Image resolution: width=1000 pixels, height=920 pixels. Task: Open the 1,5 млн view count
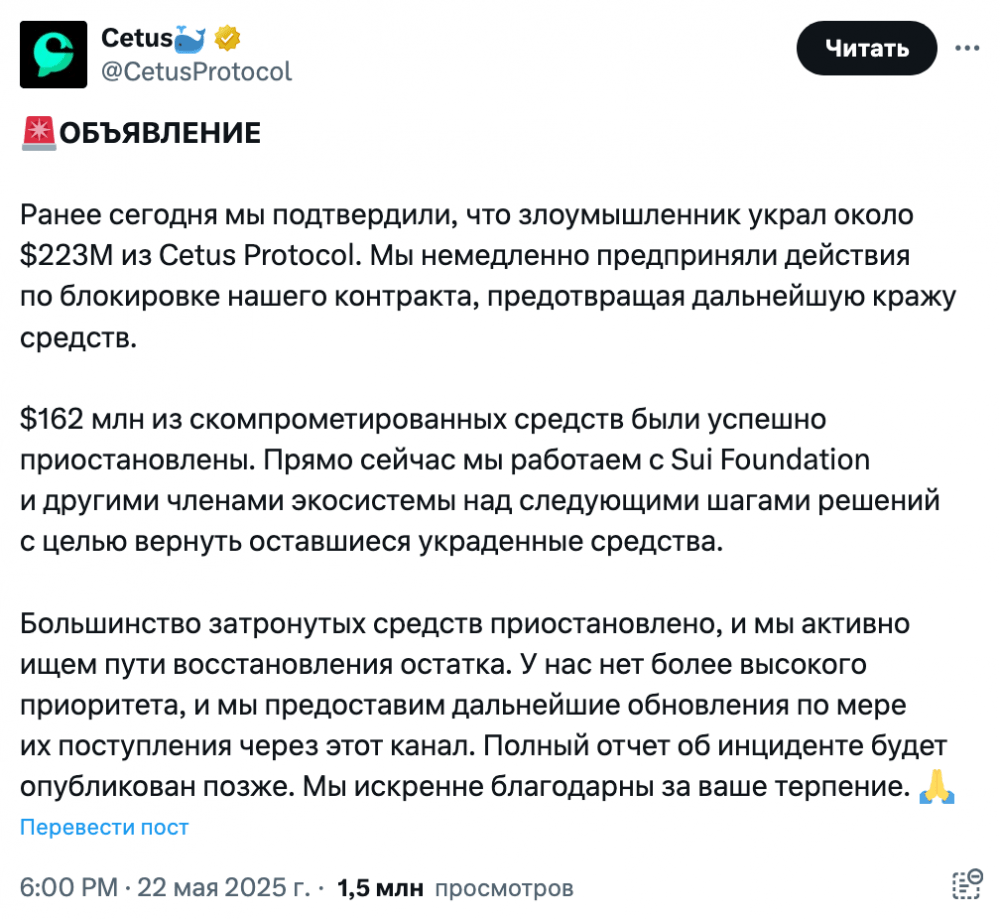pyautogui.click(x=380, y=887)
